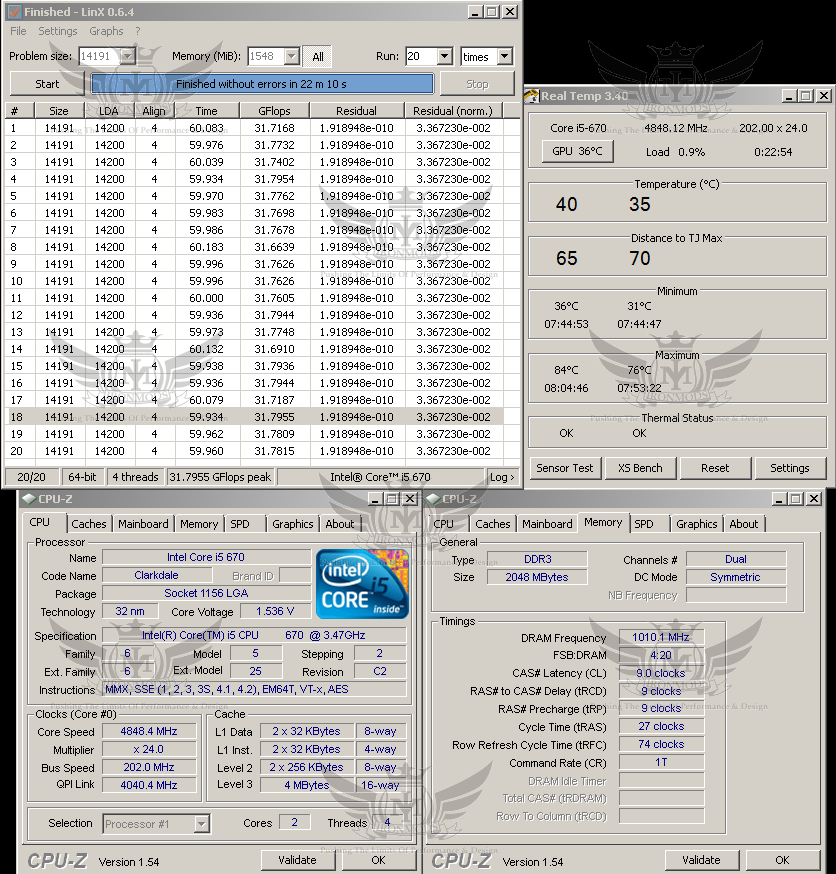This screenshot has width=836, height=874.
Task: Switch to Caches tab in left CPU-Z
Action: (89, 524)
